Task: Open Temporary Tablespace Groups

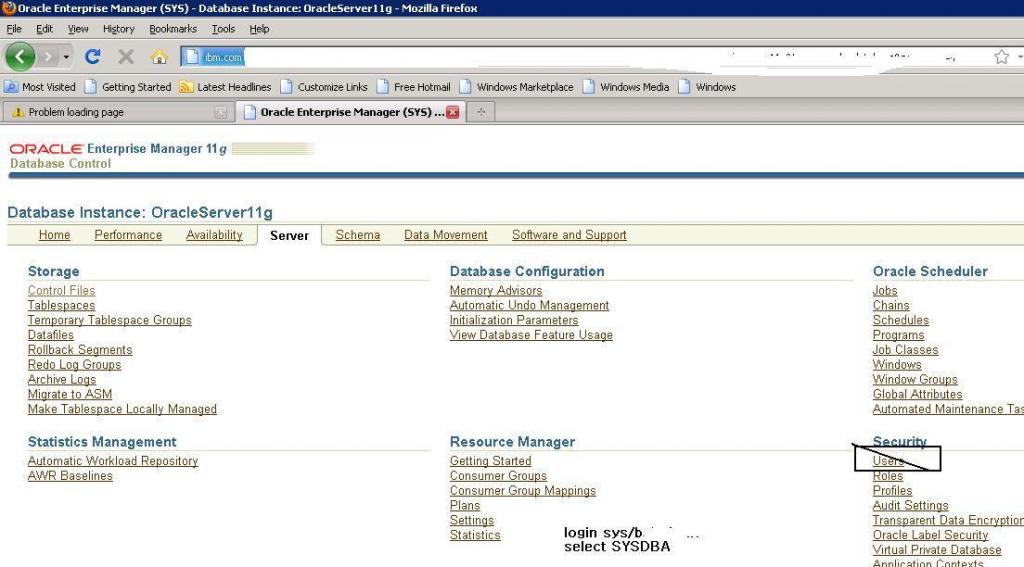Action: [110, 320]
